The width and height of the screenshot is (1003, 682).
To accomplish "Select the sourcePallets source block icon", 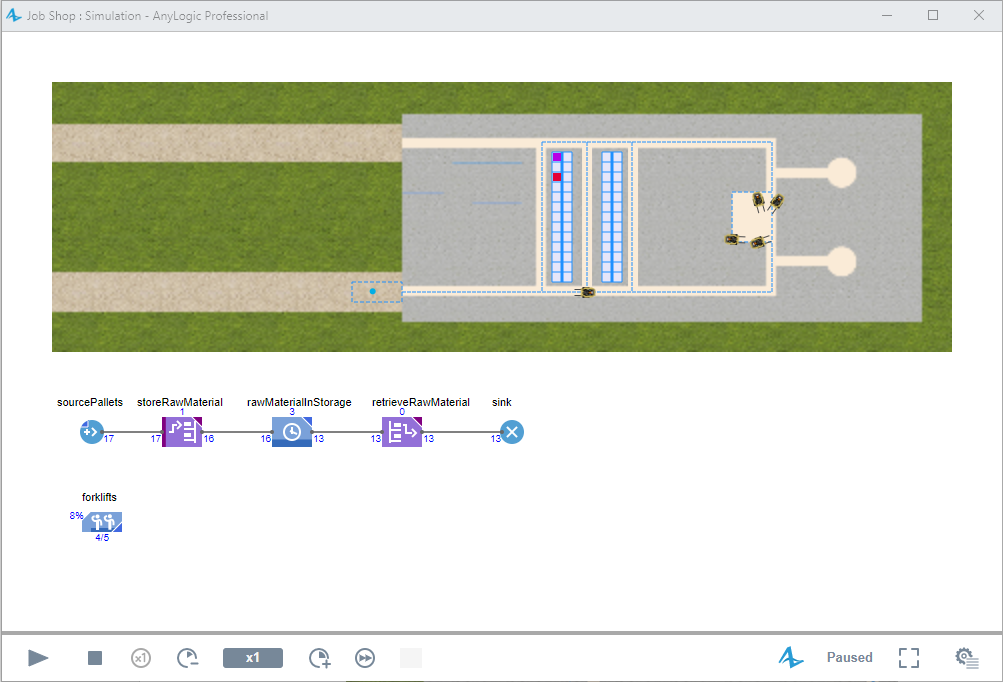I will click(x=91, y=432).
